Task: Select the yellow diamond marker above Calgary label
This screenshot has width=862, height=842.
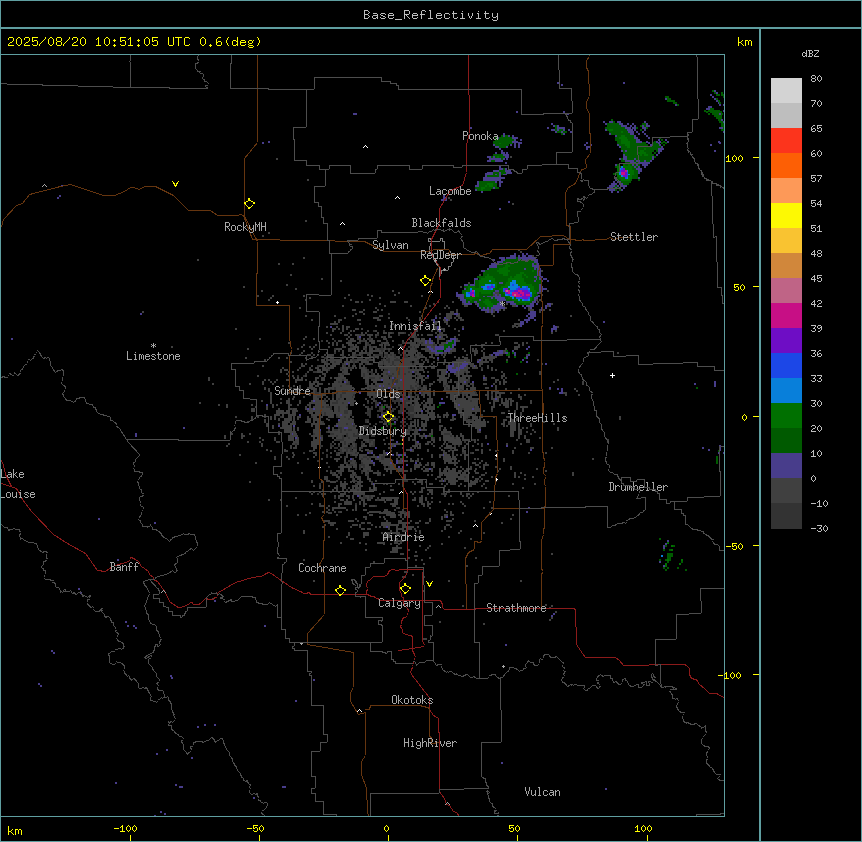Action: (x=405, y=589)
